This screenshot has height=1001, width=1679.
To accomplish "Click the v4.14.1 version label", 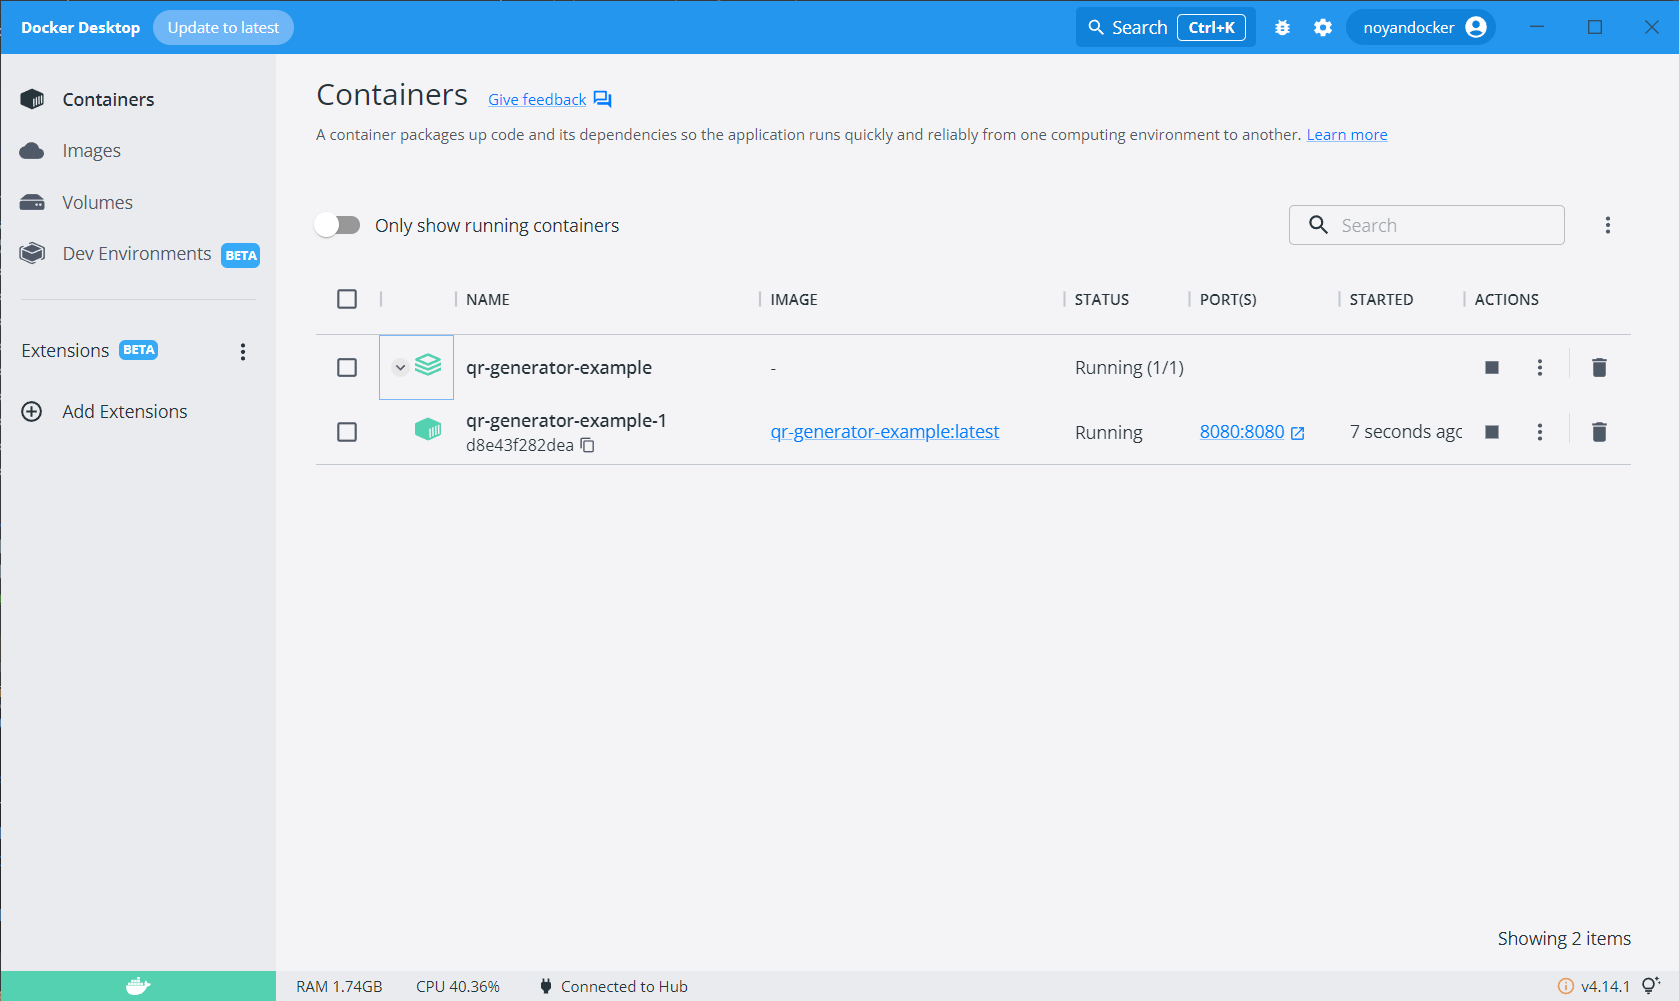I will tap(1605, 987).
